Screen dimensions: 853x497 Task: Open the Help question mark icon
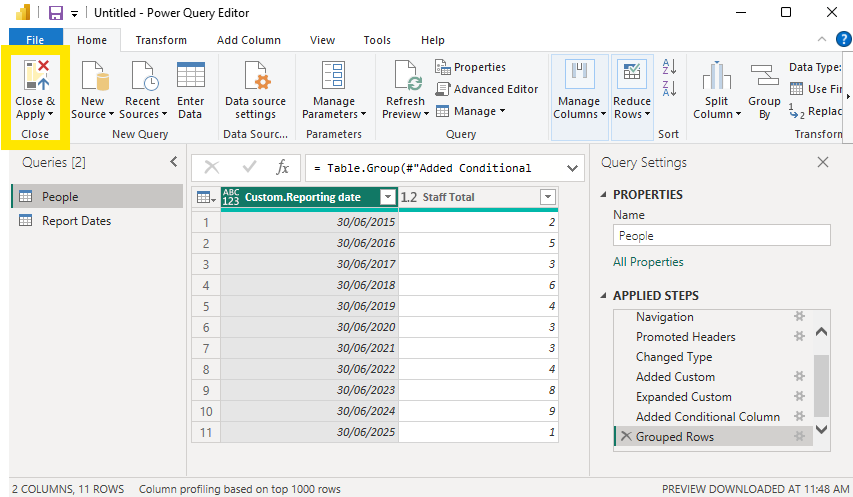pyautogui.click(x=843, y=40)
